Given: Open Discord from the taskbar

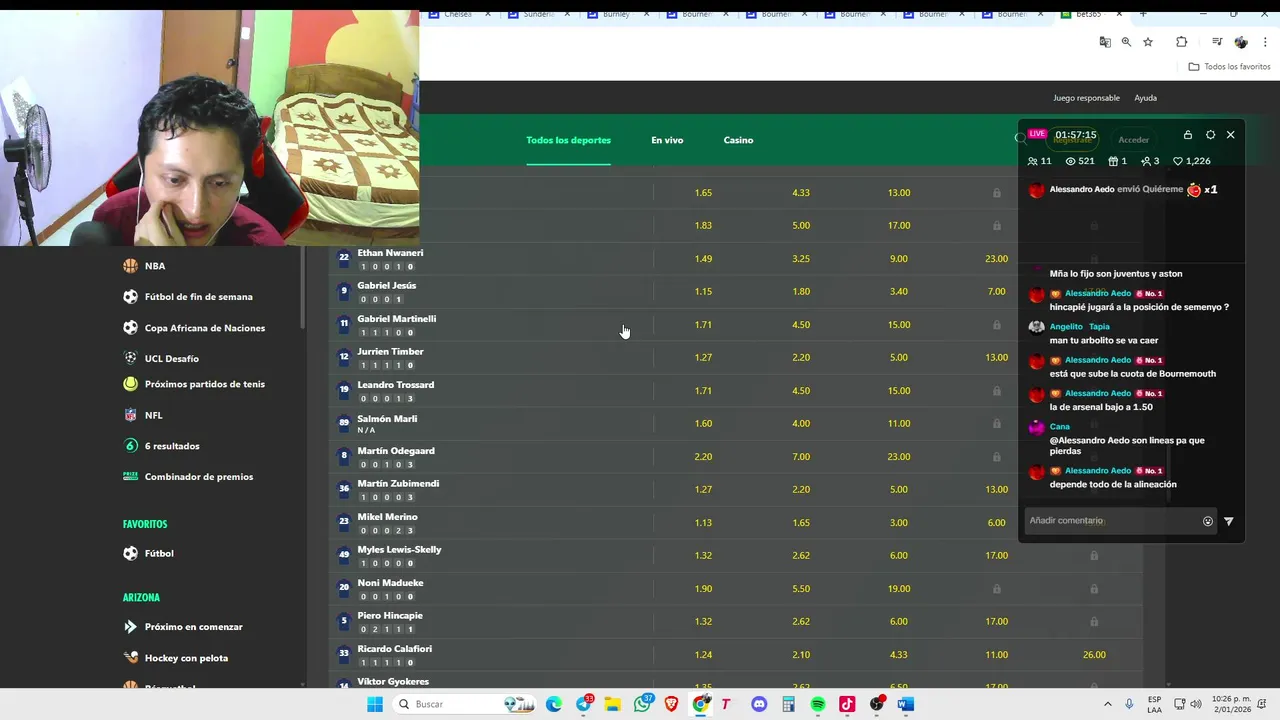Looking at the screenshot, I should tap(759, 704).
